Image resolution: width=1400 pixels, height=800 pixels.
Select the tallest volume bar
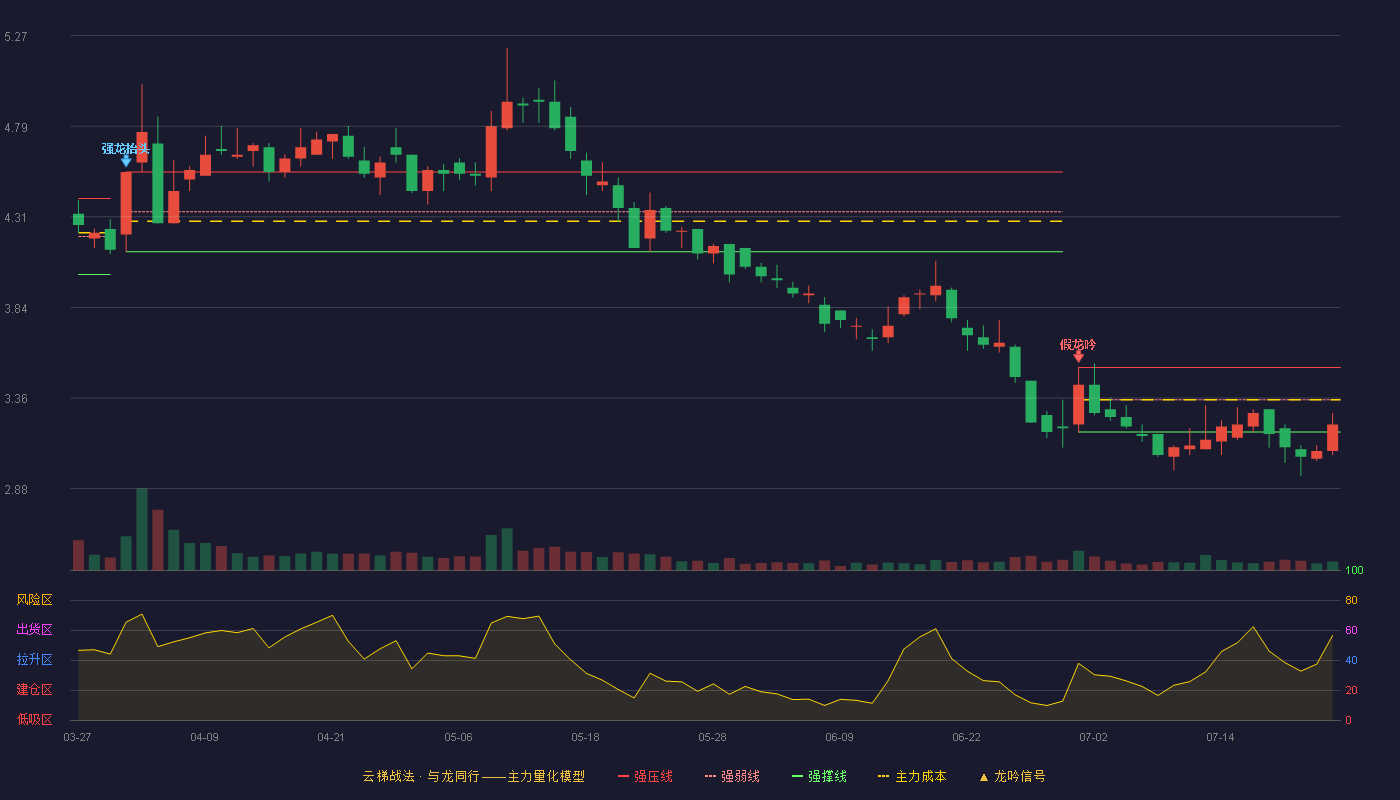click(142, 529)
